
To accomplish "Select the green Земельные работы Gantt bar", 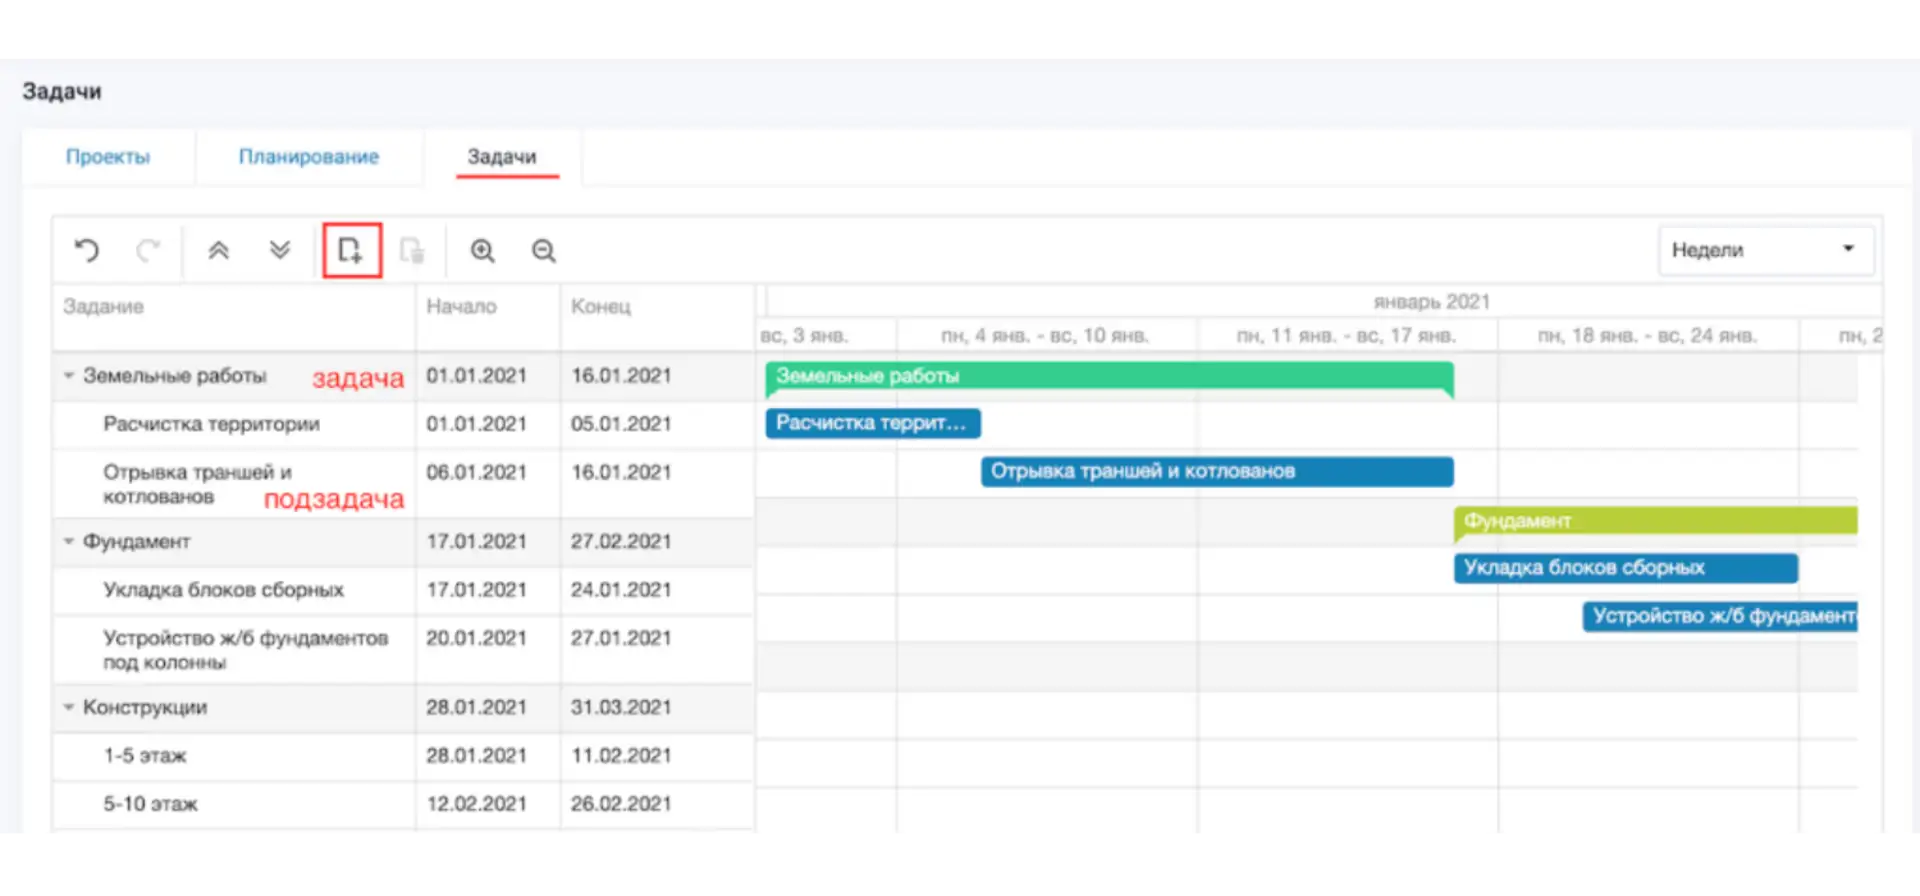I will (1109, 379).
